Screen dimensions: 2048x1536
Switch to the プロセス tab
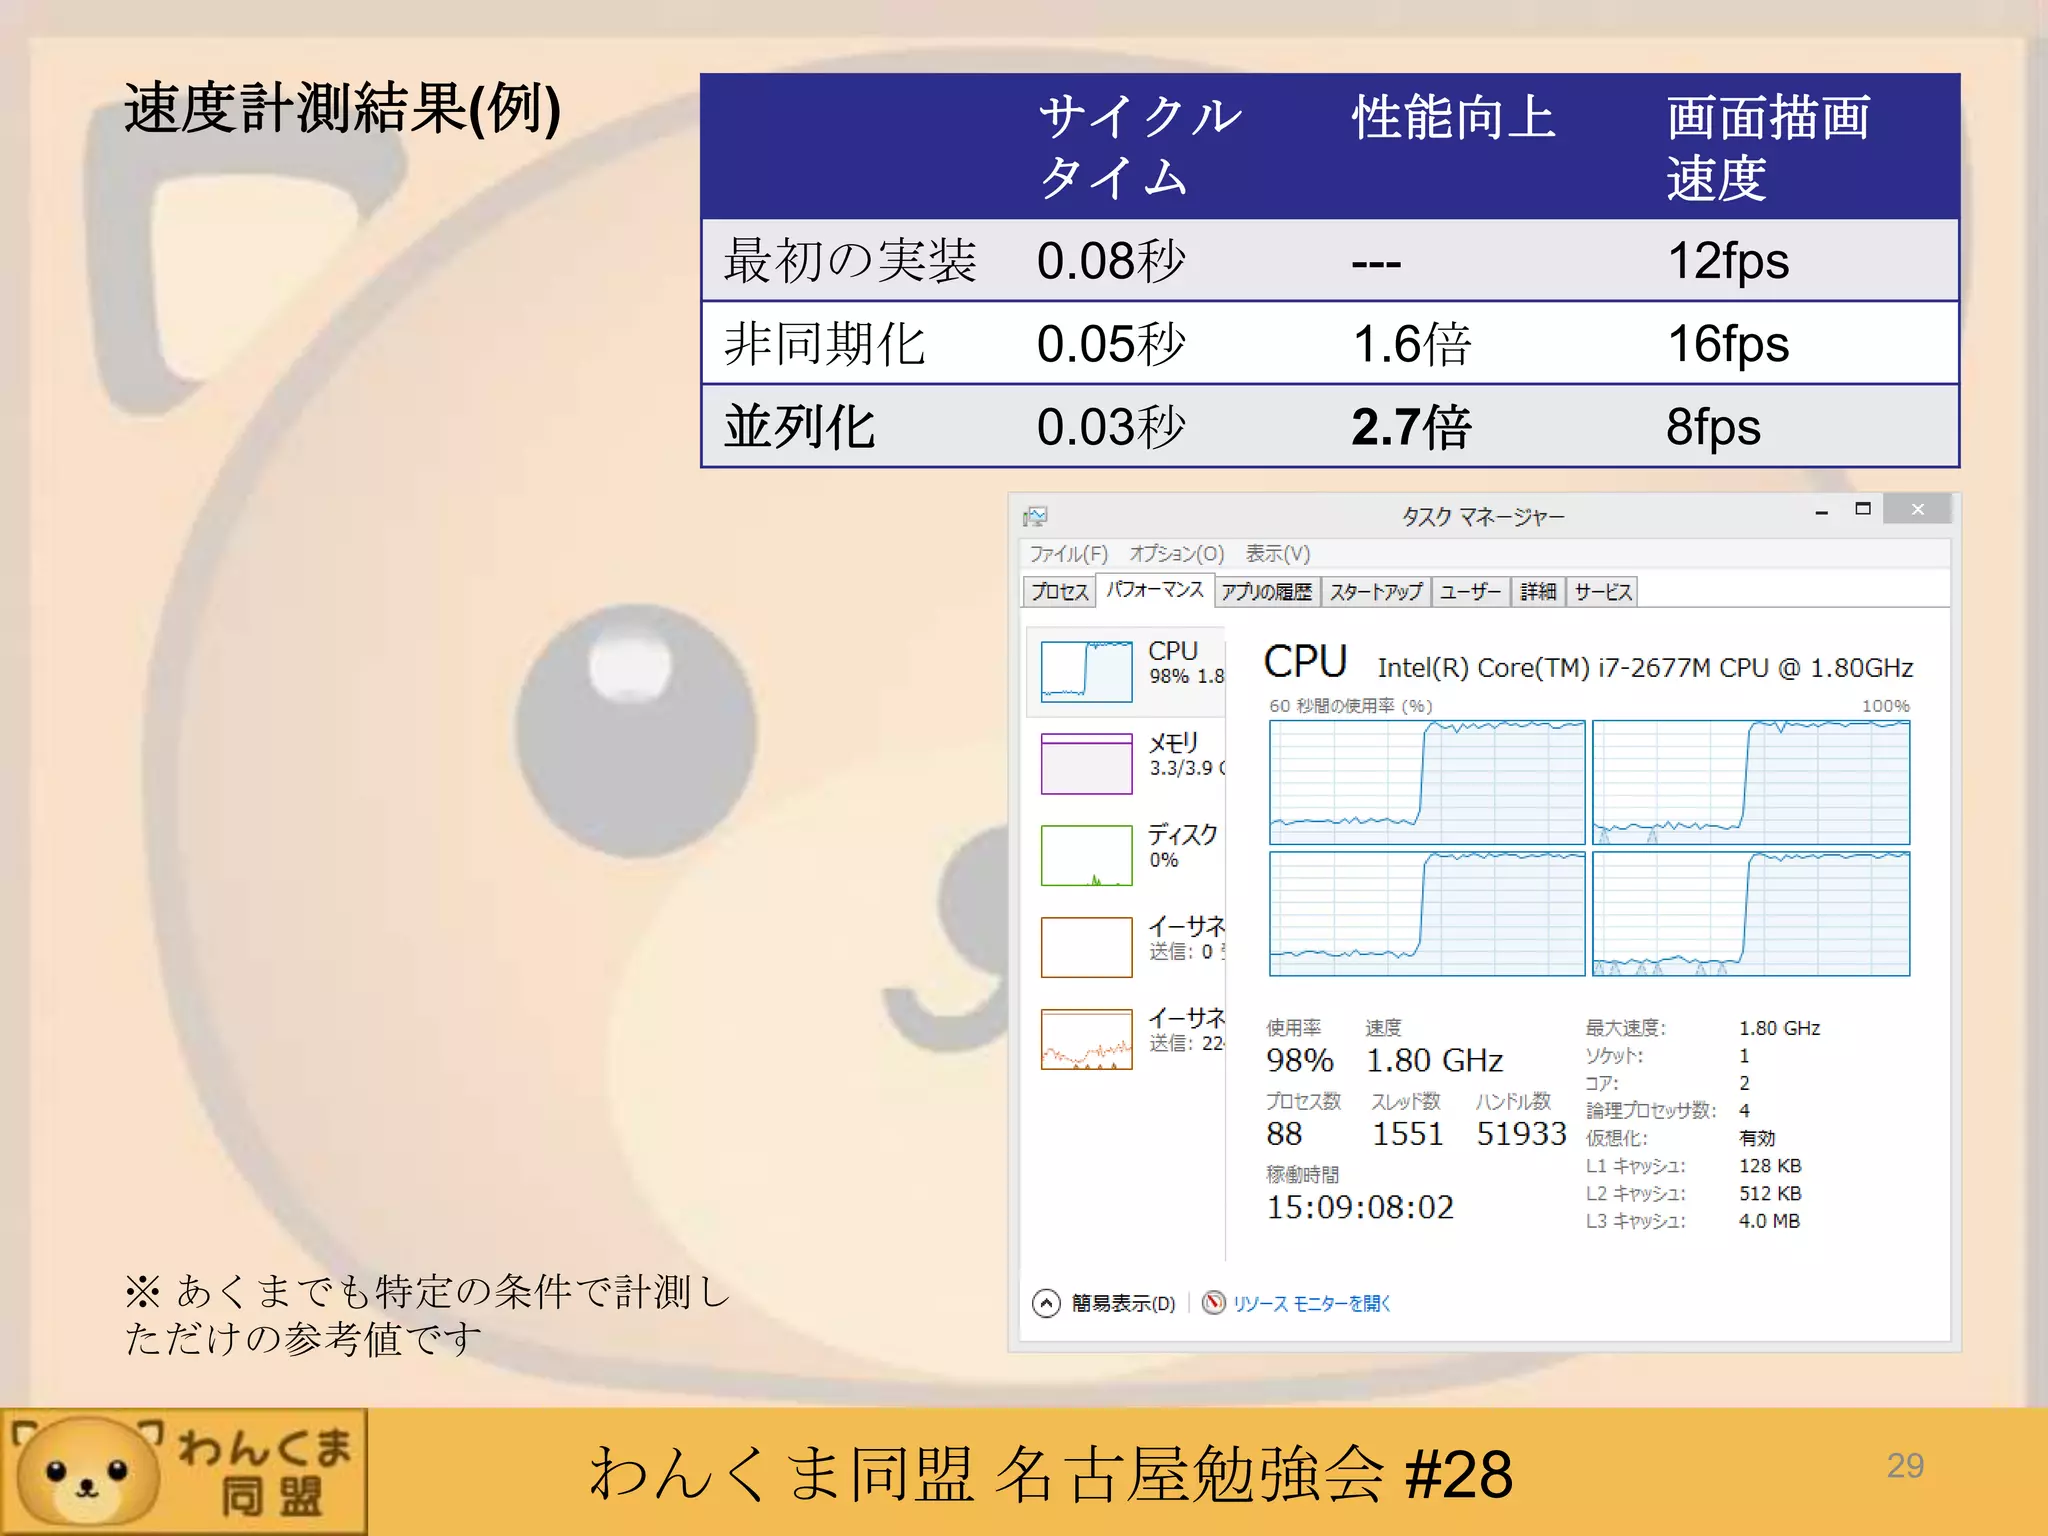tap(1059, 591)
